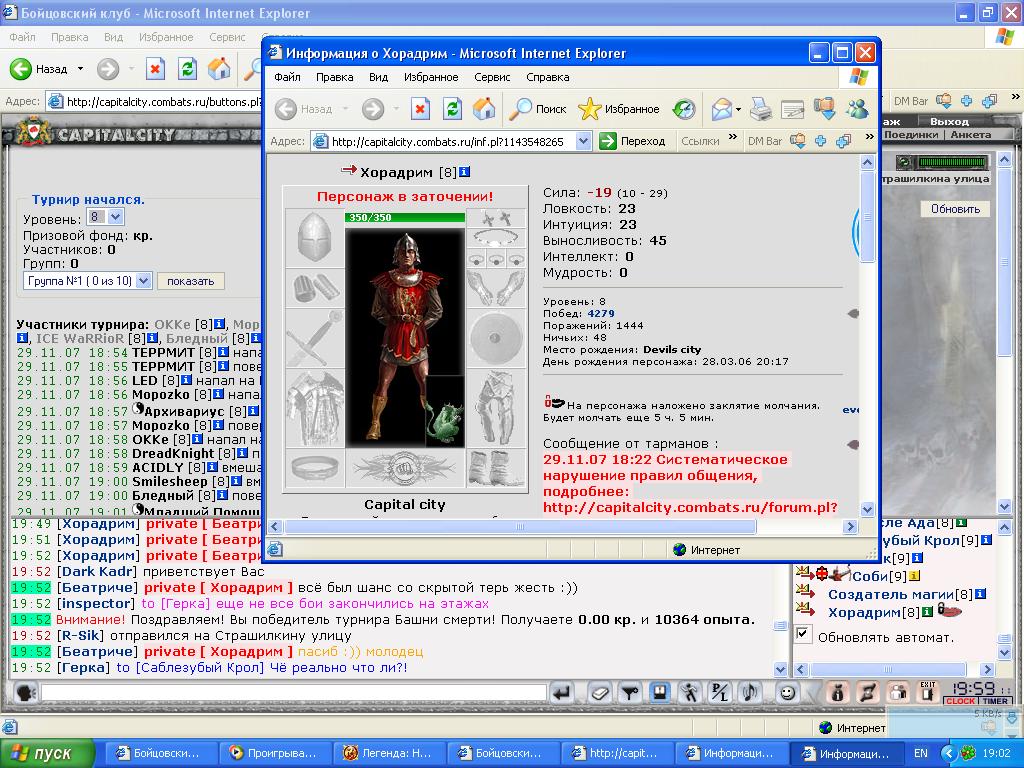The image size is (1024, 768).
Task: Click the sound speaker icon in chat toolbar
Action: [750, 692]
